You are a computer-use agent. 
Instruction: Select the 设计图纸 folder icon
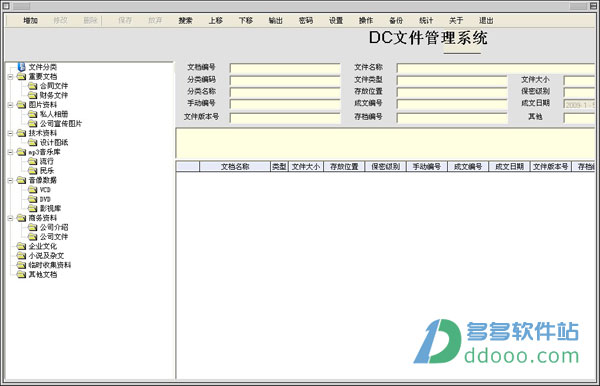33,142
